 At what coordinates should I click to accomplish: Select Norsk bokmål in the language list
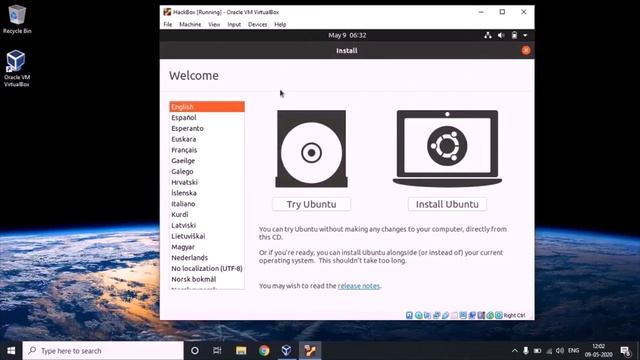[207, 279]
